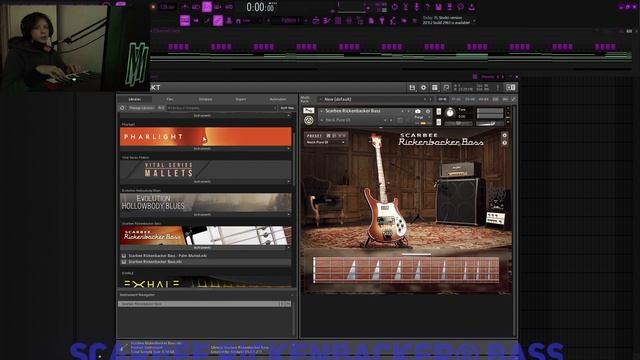
Task: Click the round instrument icon below the wrench
Action: [309, 120]
